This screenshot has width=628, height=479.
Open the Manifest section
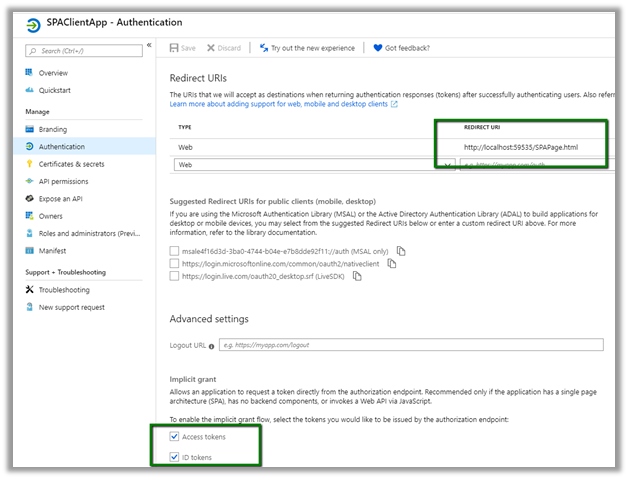click(x=52, y=251)
